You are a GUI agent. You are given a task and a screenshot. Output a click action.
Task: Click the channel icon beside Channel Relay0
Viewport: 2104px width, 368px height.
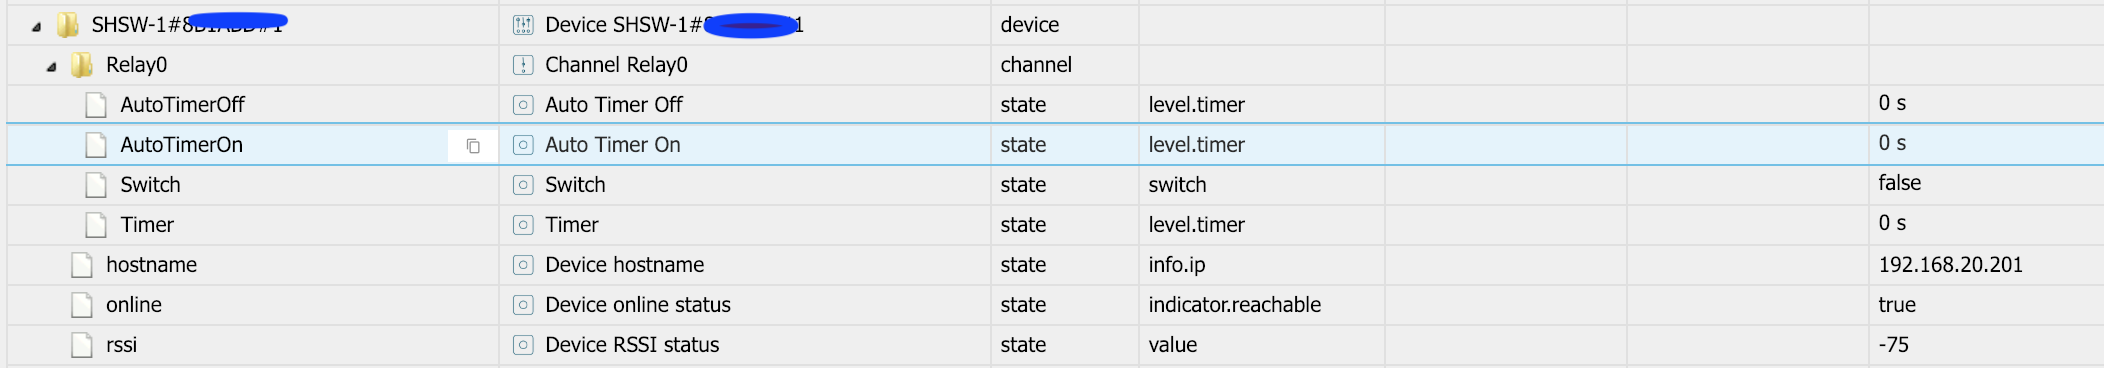click(523, 65)
